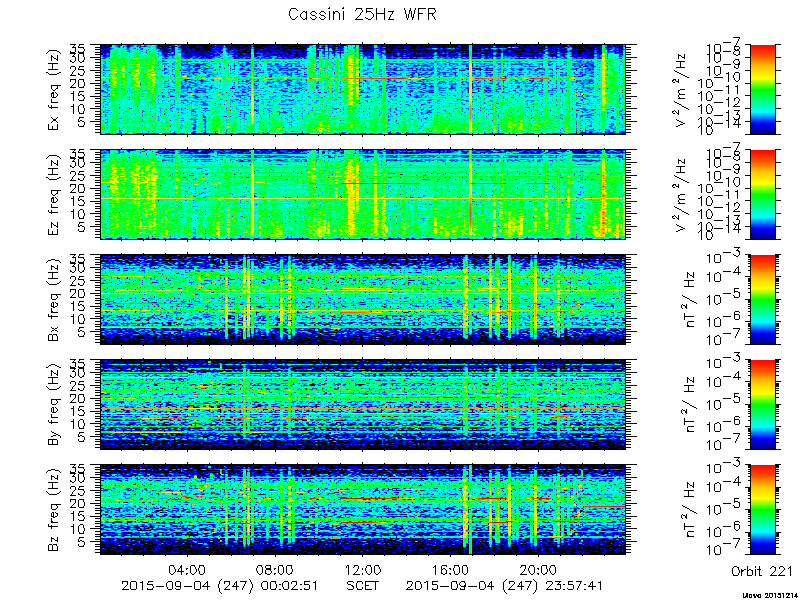Image resolution: width=800 pixels, height=600 pixels.
Task: Select the Ez freq (Hz) axis label
Action: coord(54,195)
